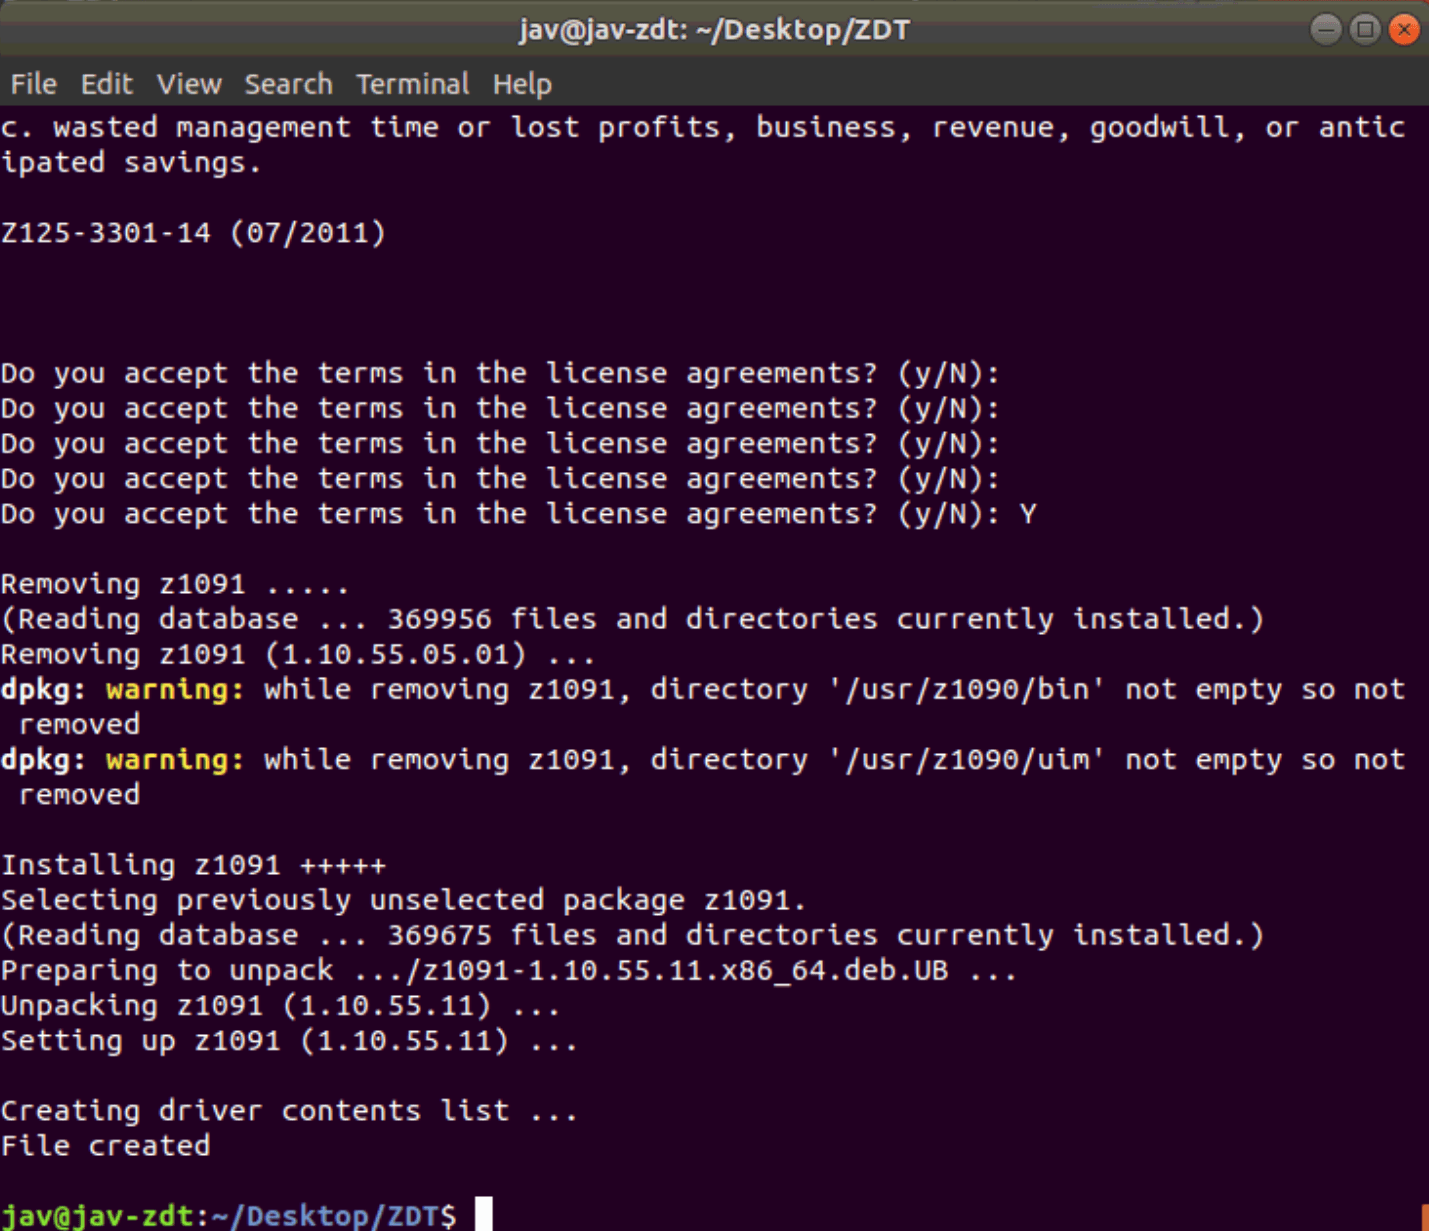Click the 'Installing z1091 +++++' line
1429x1231 pixels.
(193, 864)
